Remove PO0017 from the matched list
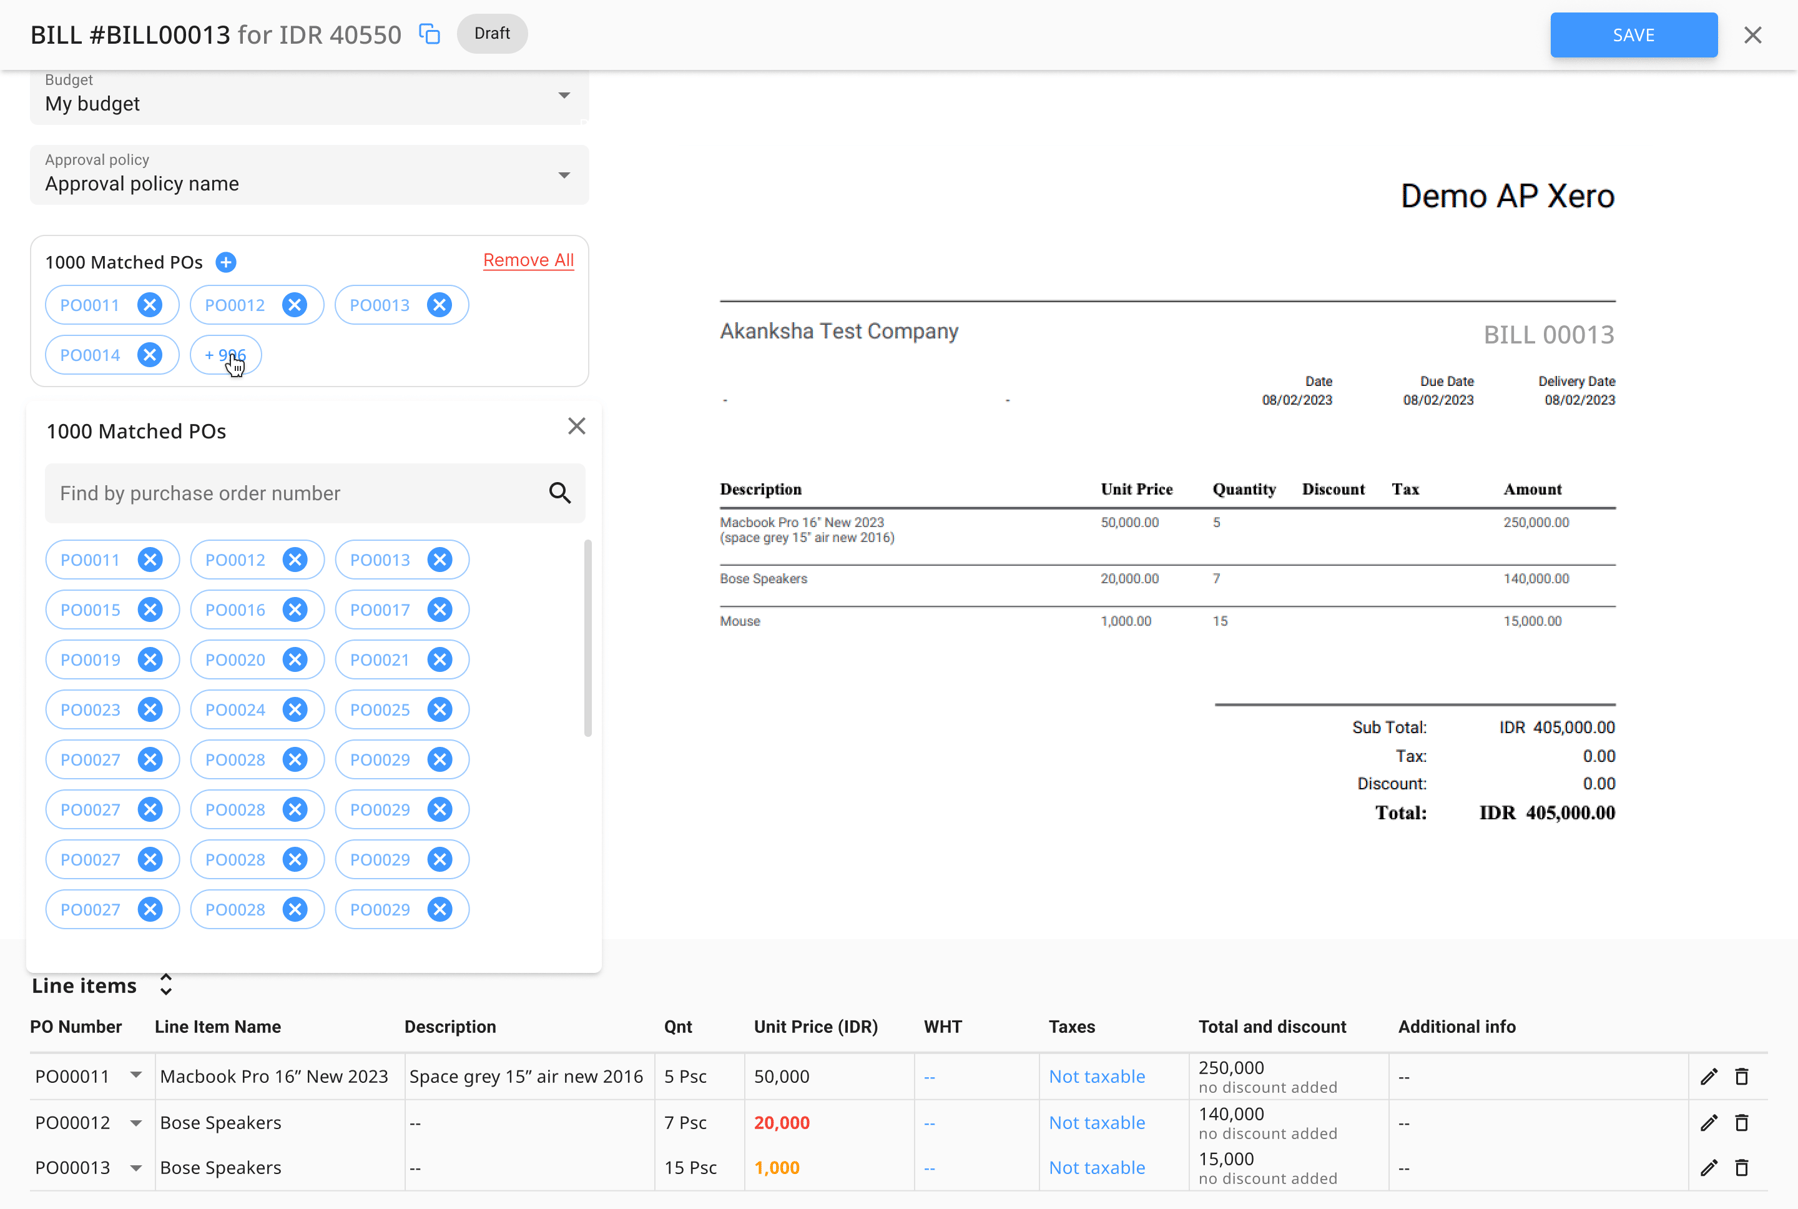The width and height of the screenshot is (1798, 1209). pos(440,610)
